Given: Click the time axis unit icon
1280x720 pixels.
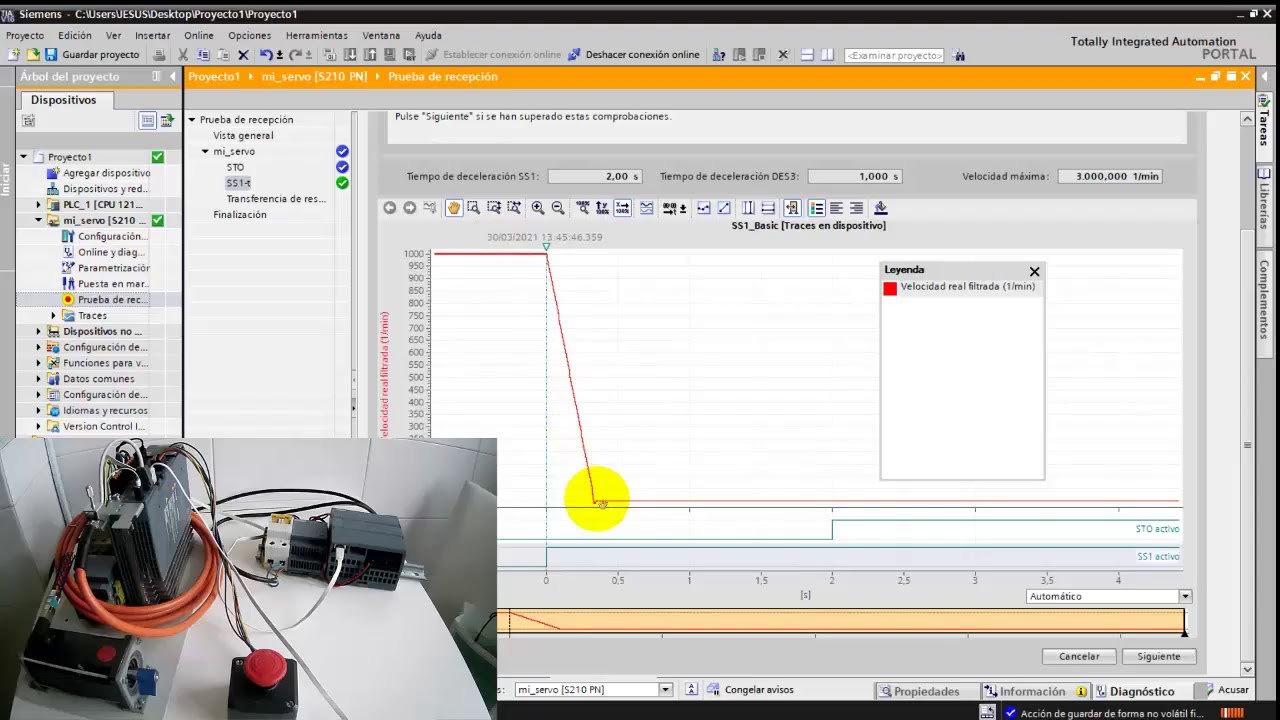Looking at the screenshot, I should 670,208.
